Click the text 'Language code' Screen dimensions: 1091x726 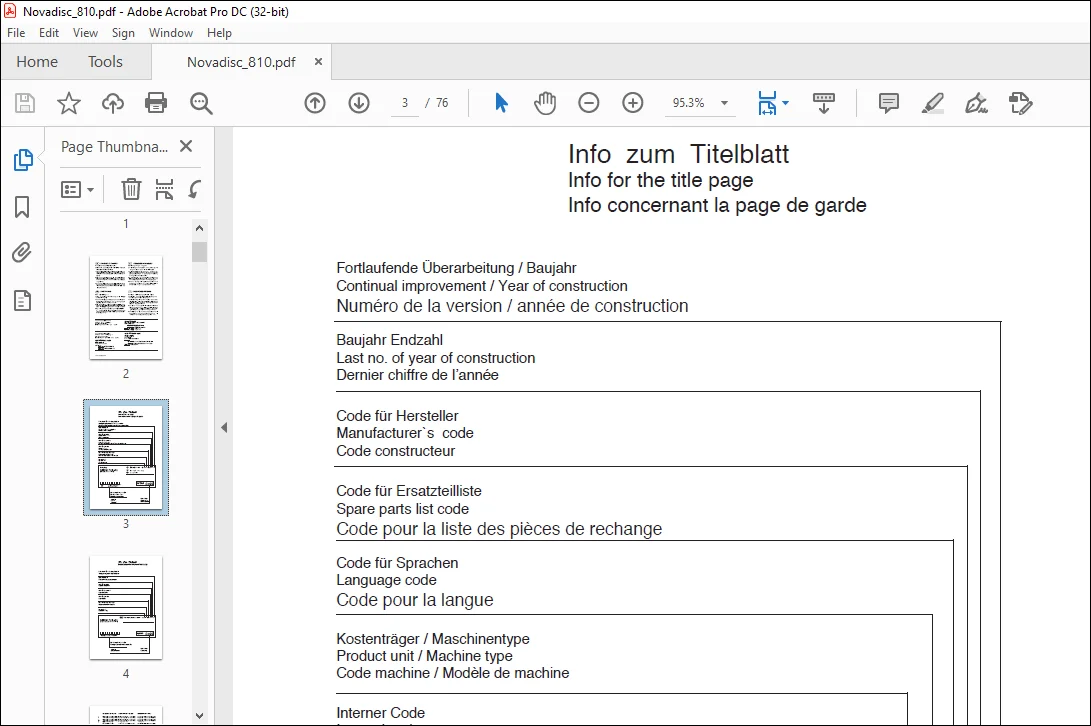(386, 580)
